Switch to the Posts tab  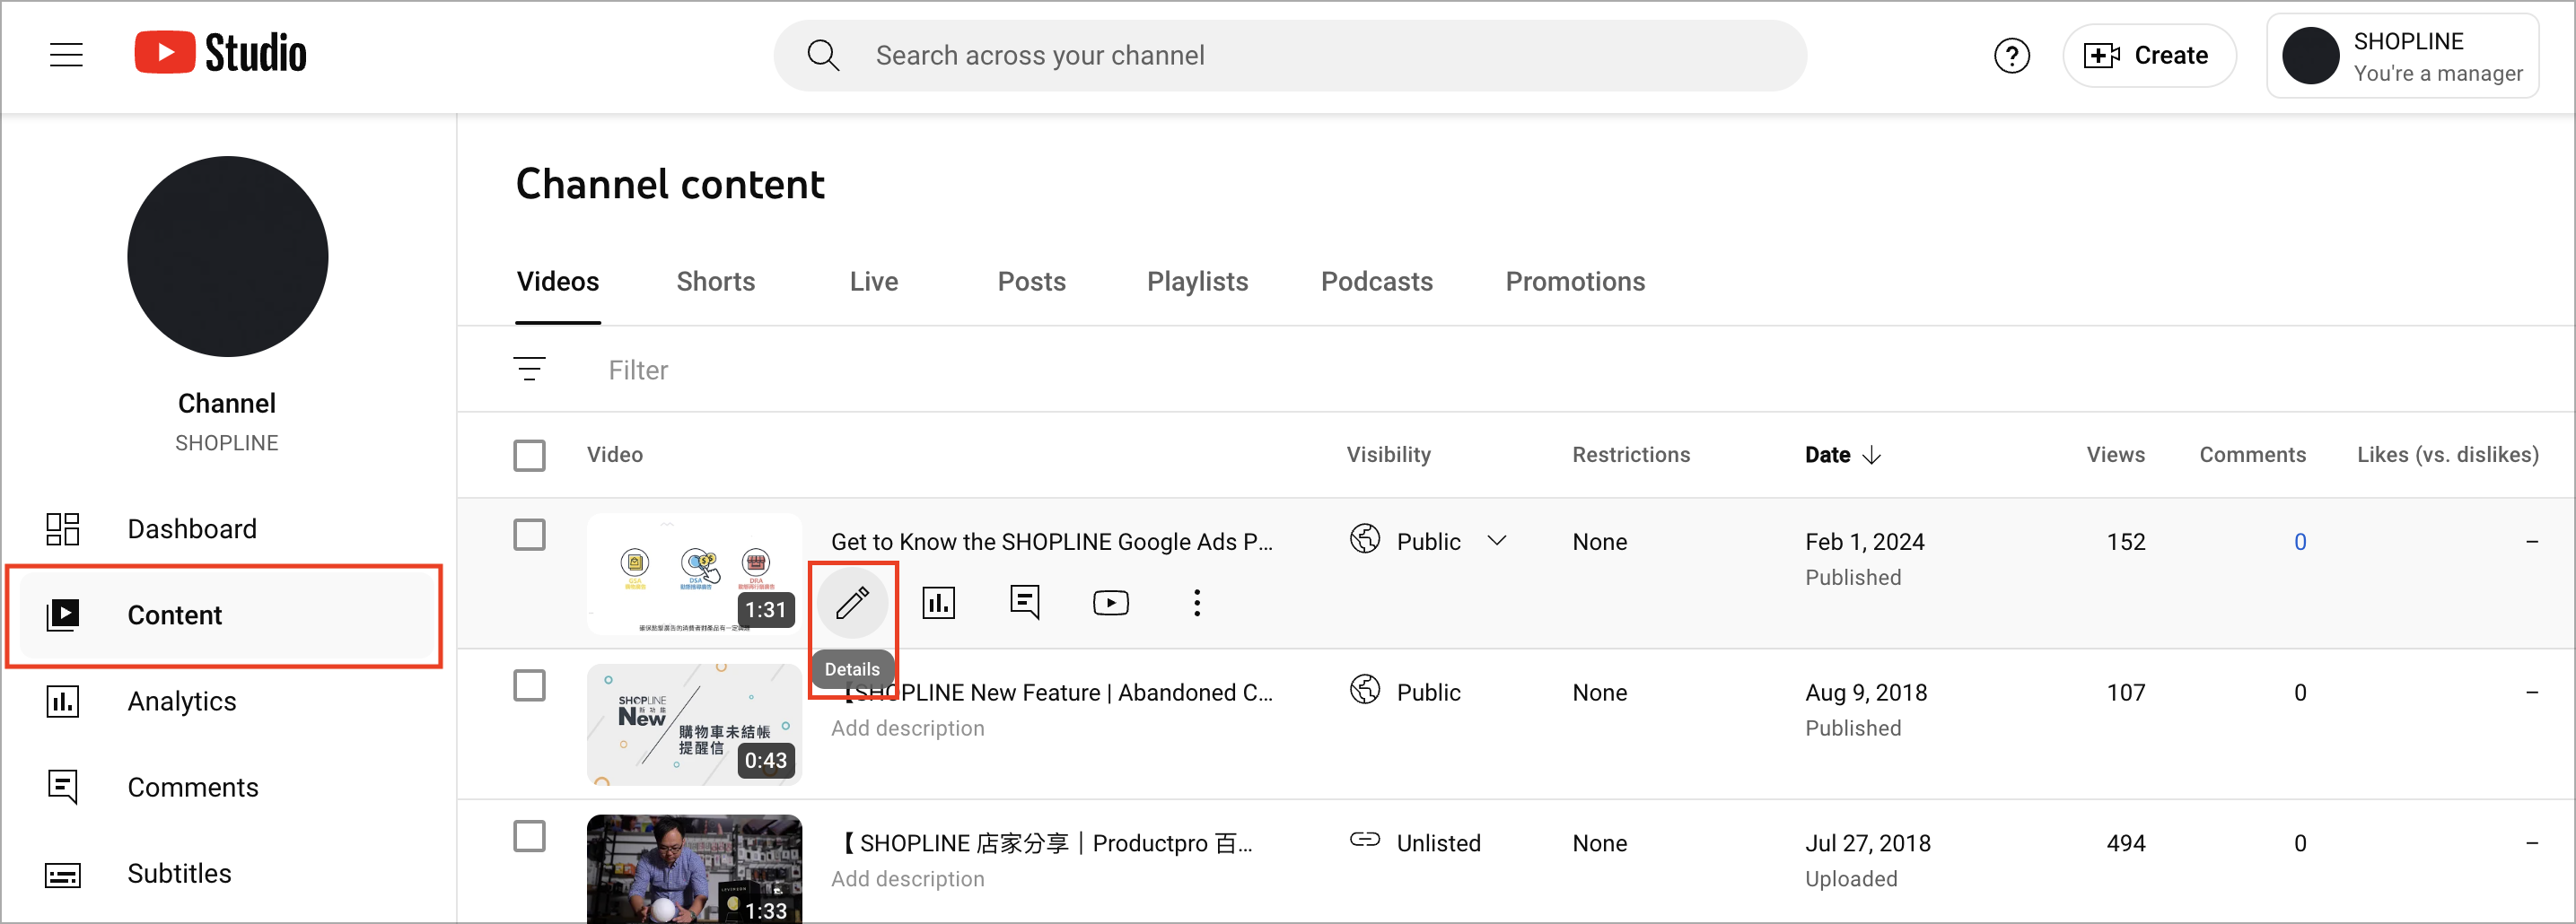click(1032, 281)
